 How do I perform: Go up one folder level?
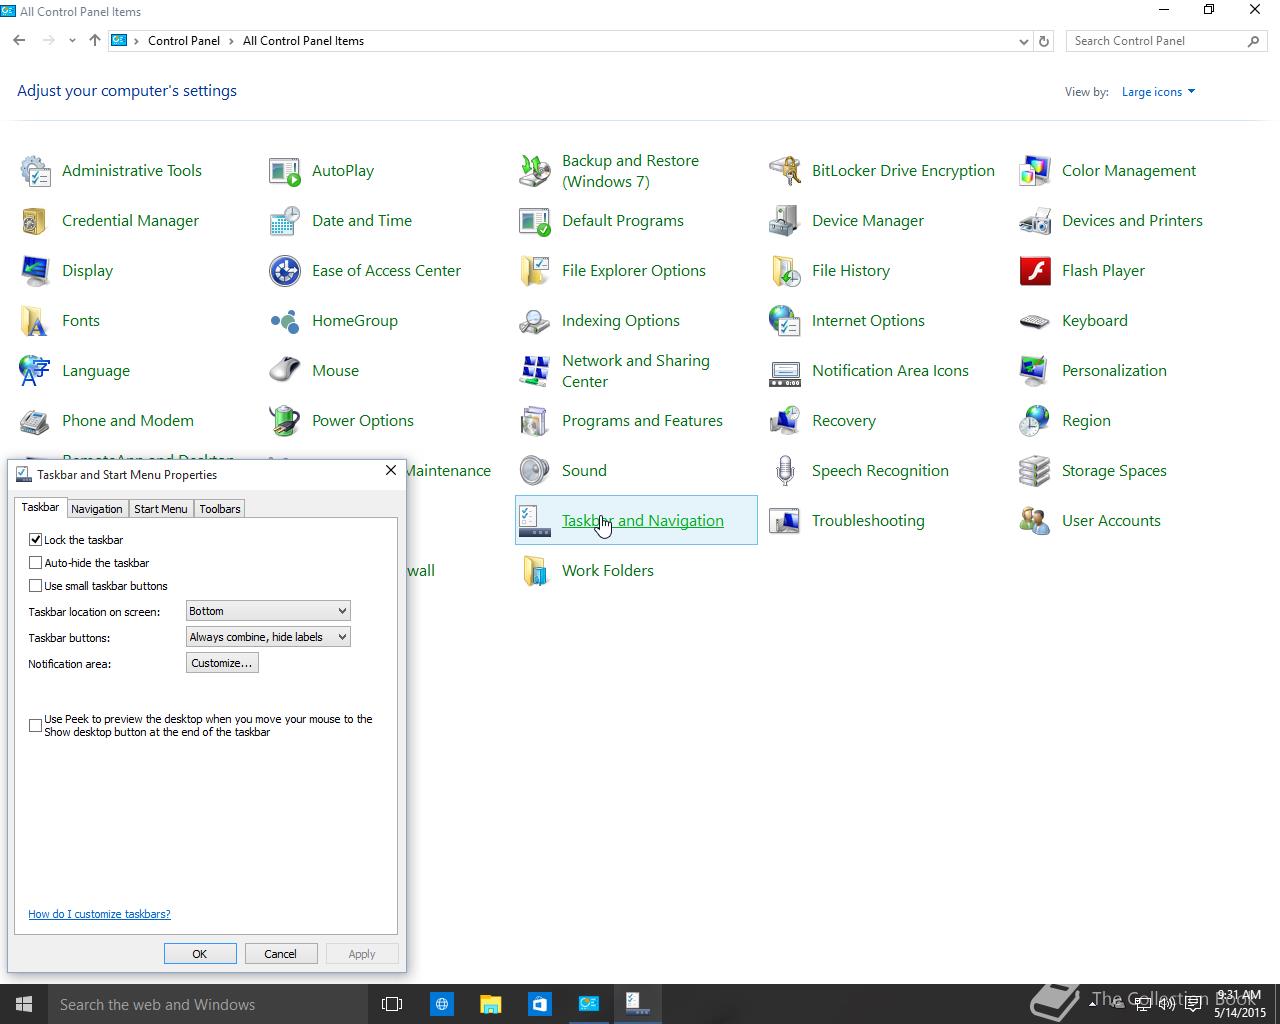[x=95, y=41]
